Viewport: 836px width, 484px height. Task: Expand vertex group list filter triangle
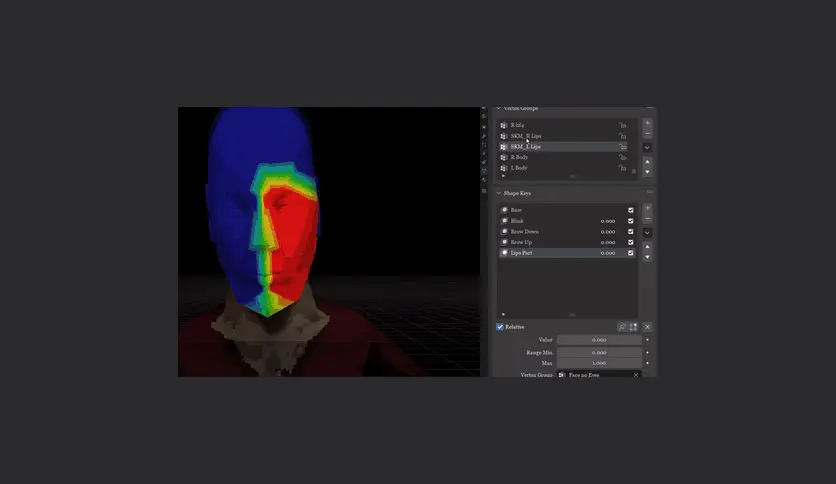503,176
